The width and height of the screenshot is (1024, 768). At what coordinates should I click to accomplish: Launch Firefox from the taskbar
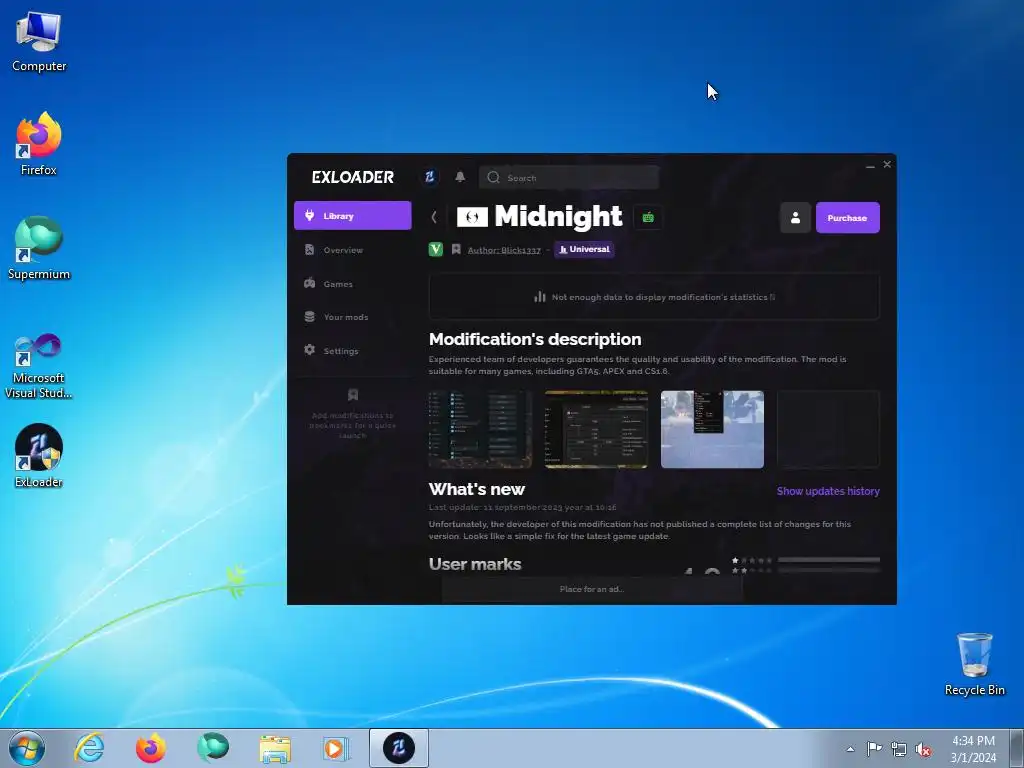click(150, 748)
